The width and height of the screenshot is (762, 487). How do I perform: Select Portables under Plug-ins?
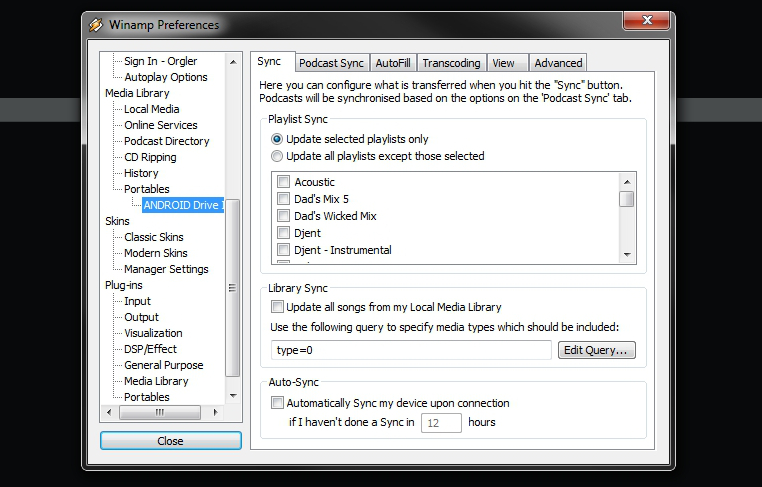(x=147, y=397)
